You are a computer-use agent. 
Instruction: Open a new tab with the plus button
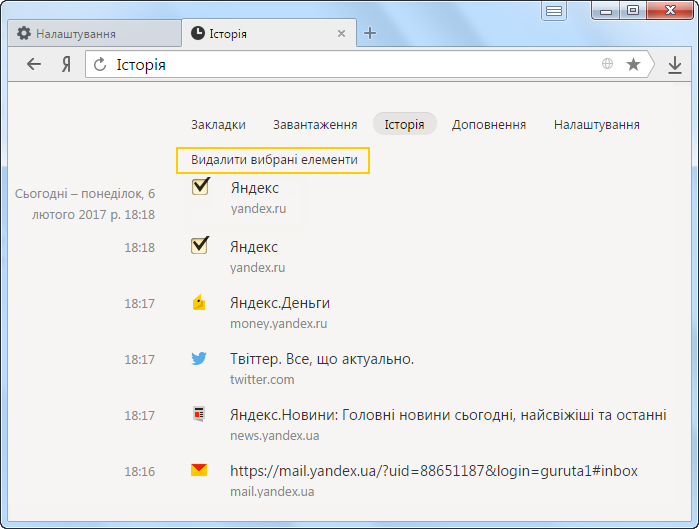(x=370, y=33)
